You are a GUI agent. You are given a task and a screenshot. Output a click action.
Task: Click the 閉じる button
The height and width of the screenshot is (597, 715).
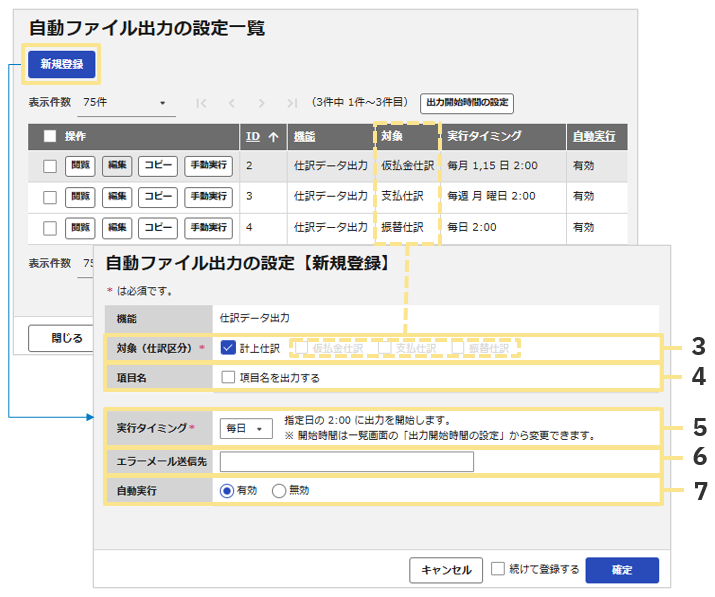click(67, 338)
